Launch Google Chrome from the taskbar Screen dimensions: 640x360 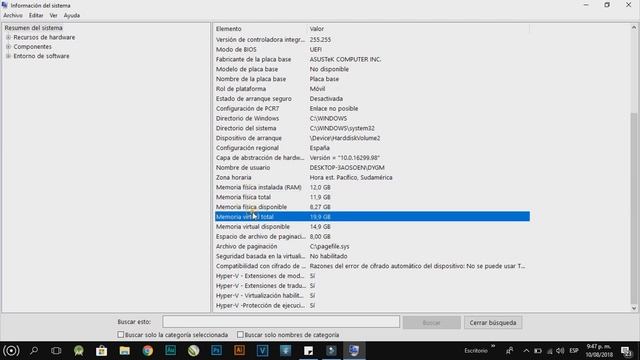[148, 351]
